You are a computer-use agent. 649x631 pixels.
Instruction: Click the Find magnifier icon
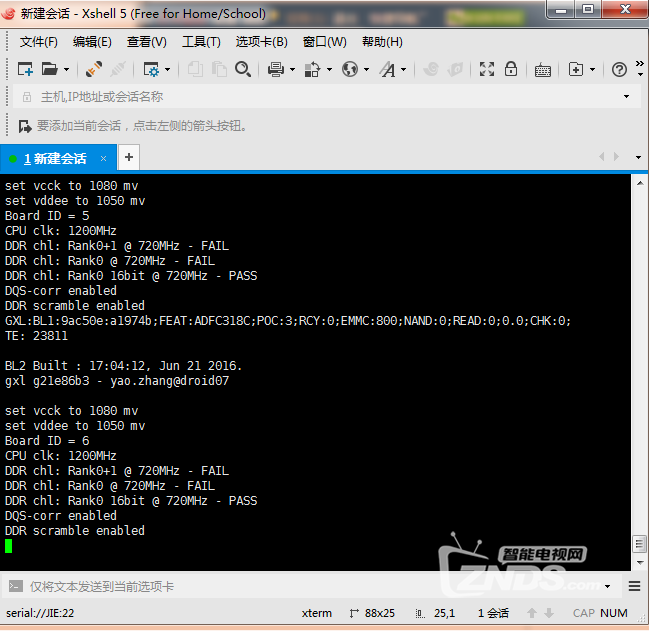point(243,70)
